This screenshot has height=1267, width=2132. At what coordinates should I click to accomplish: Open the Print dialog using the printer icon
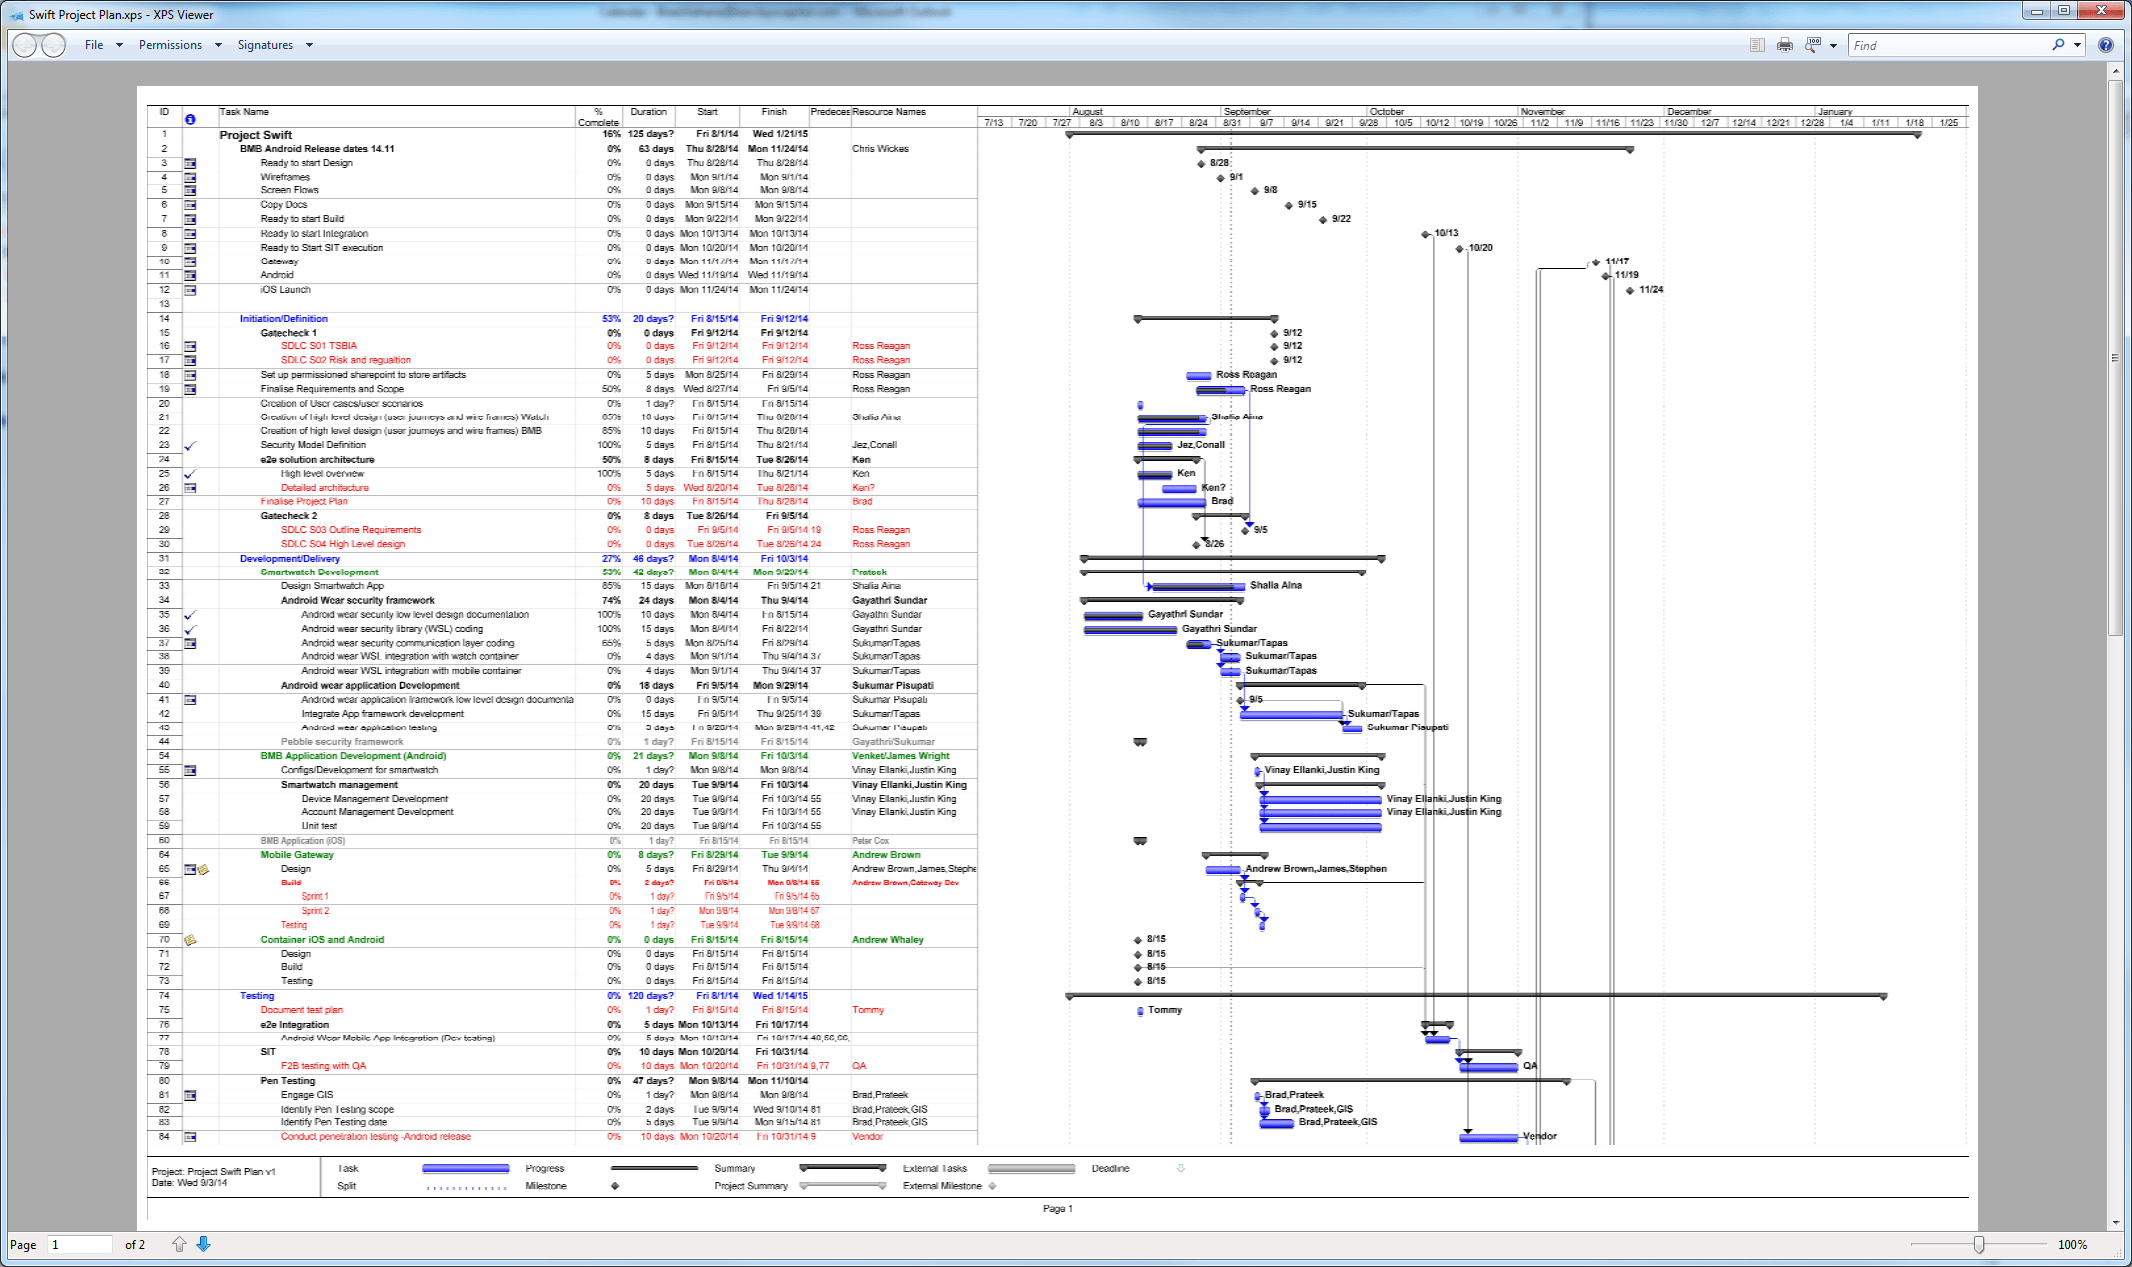(1784, 45)
